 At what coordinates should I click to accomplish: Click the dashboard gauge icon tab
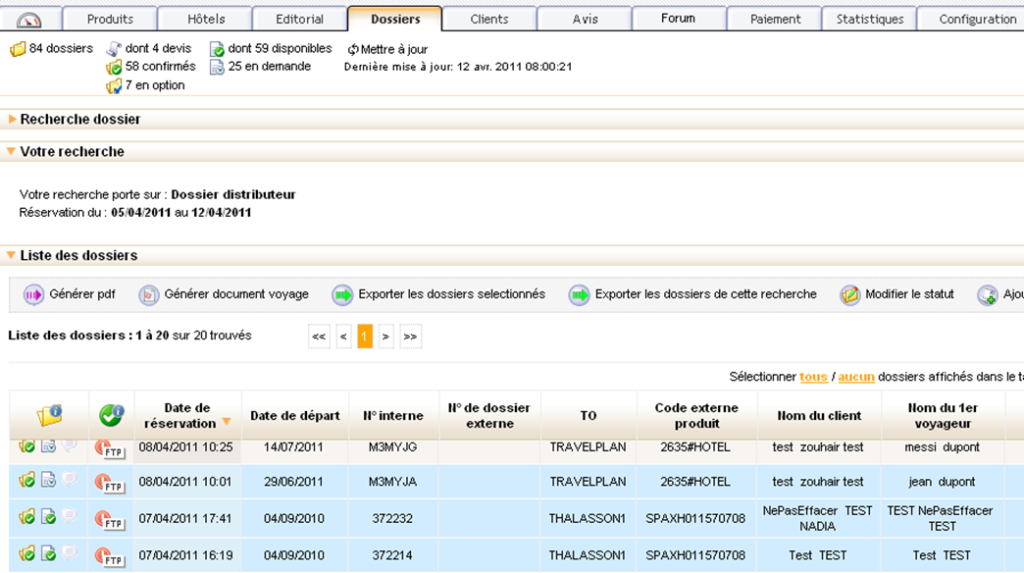(30, 19)
